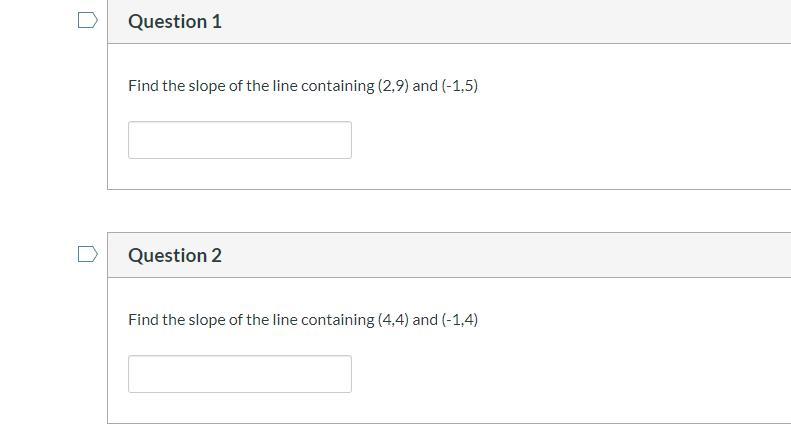Flag Question 1 with the flag icon
This screenshot has height=445, width=791.
[88, 20]
